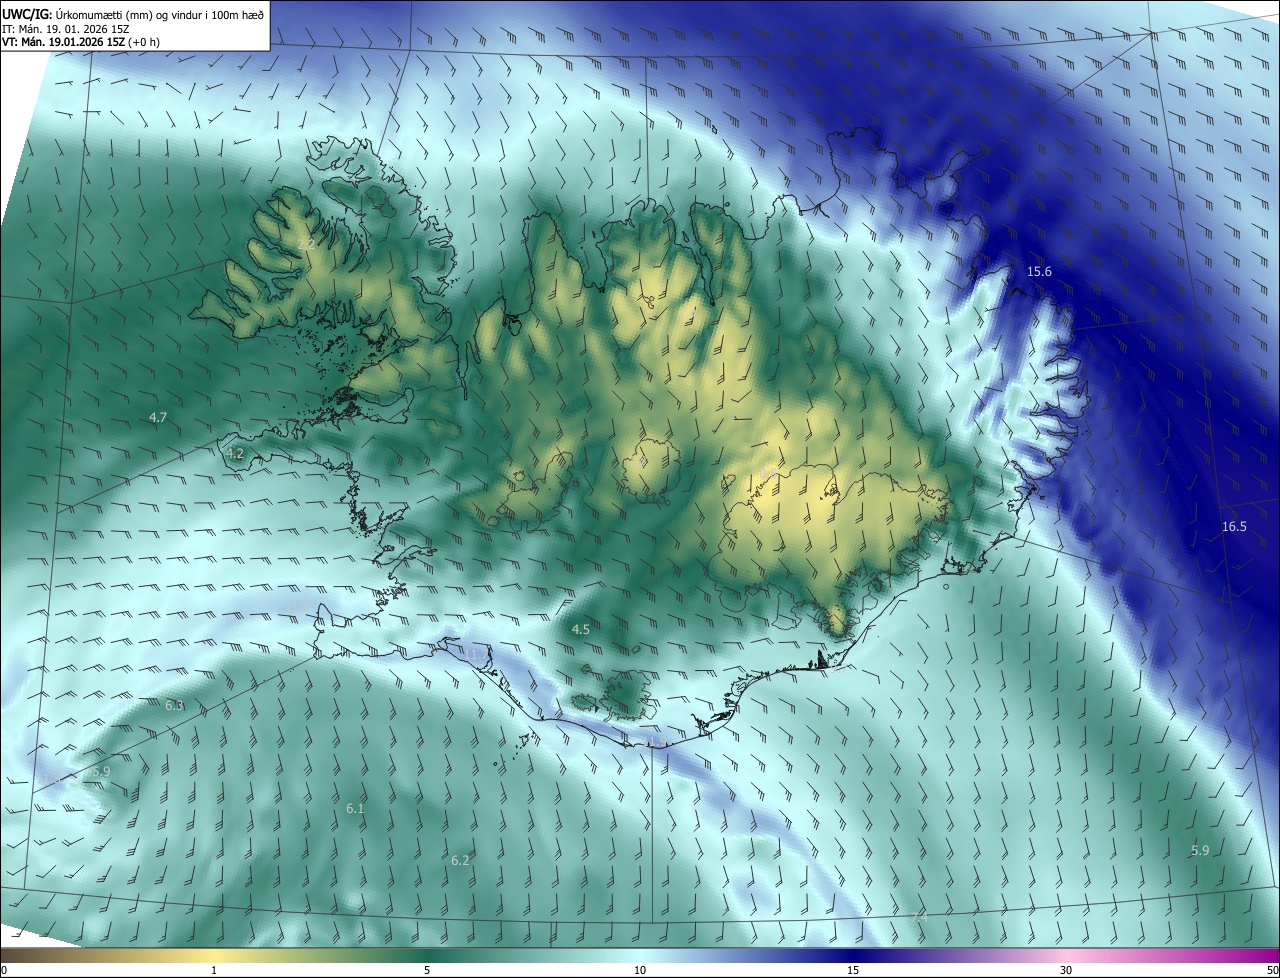Click the 6.3 value over the ocean

point(174,705)
